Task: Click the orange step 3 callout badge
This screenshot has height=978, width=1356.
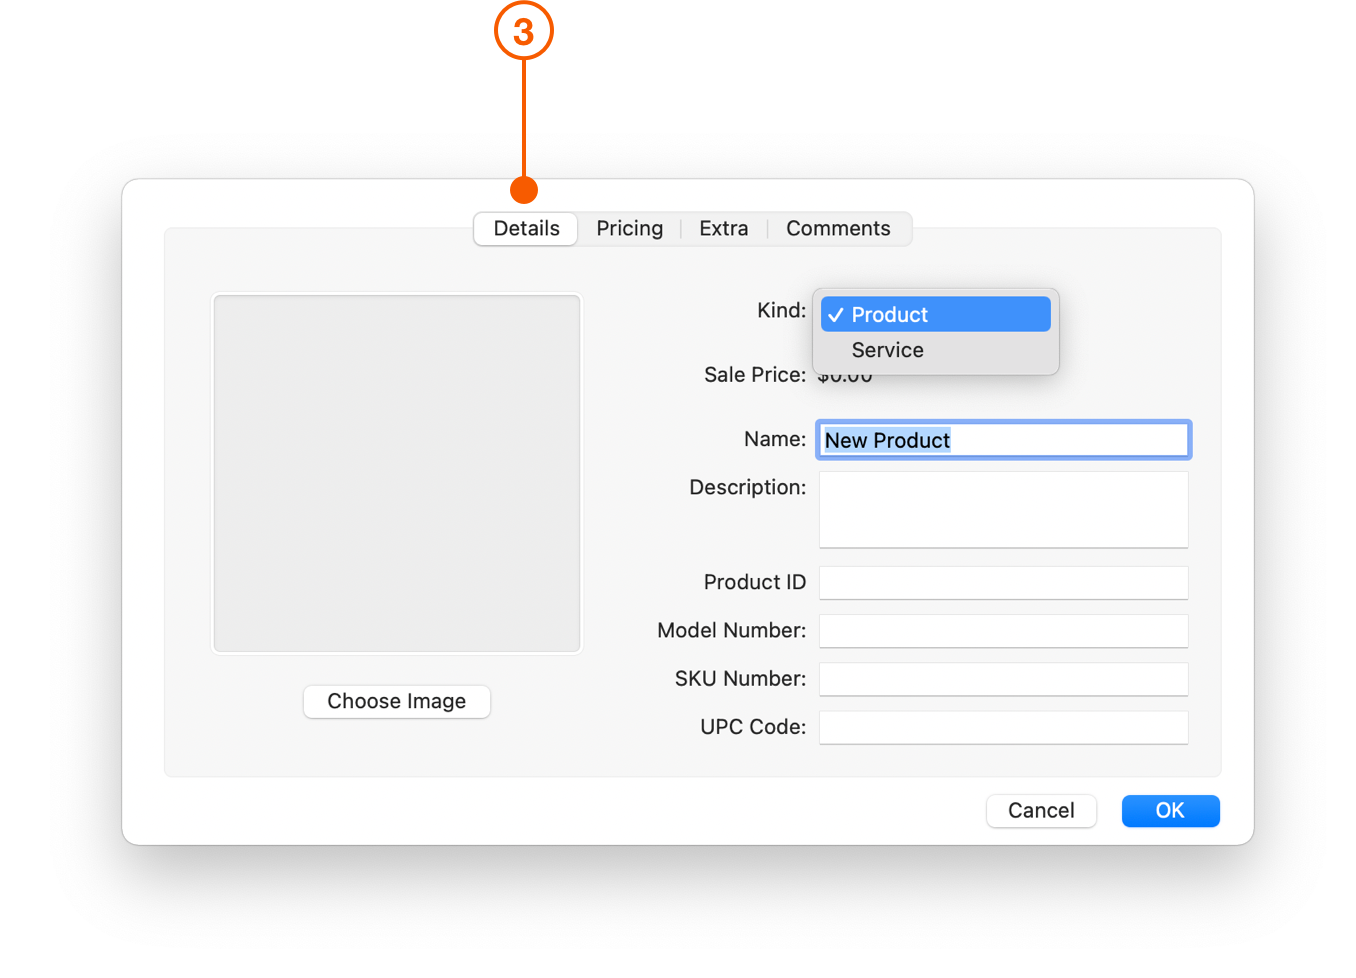Action: click(x=524, y=30)
